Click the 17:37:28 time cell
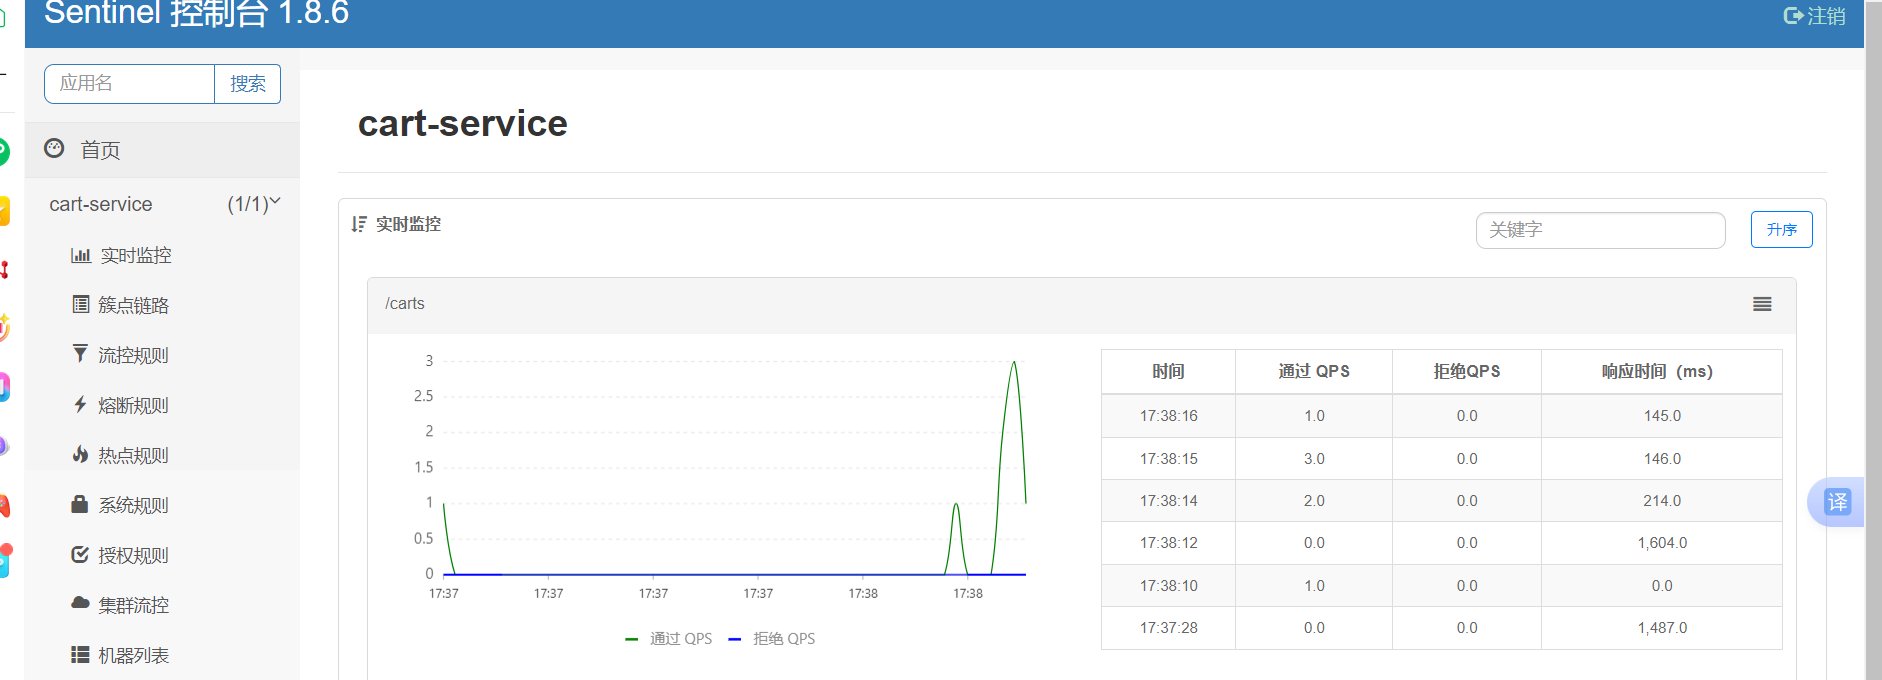 tap(1168, 628)
